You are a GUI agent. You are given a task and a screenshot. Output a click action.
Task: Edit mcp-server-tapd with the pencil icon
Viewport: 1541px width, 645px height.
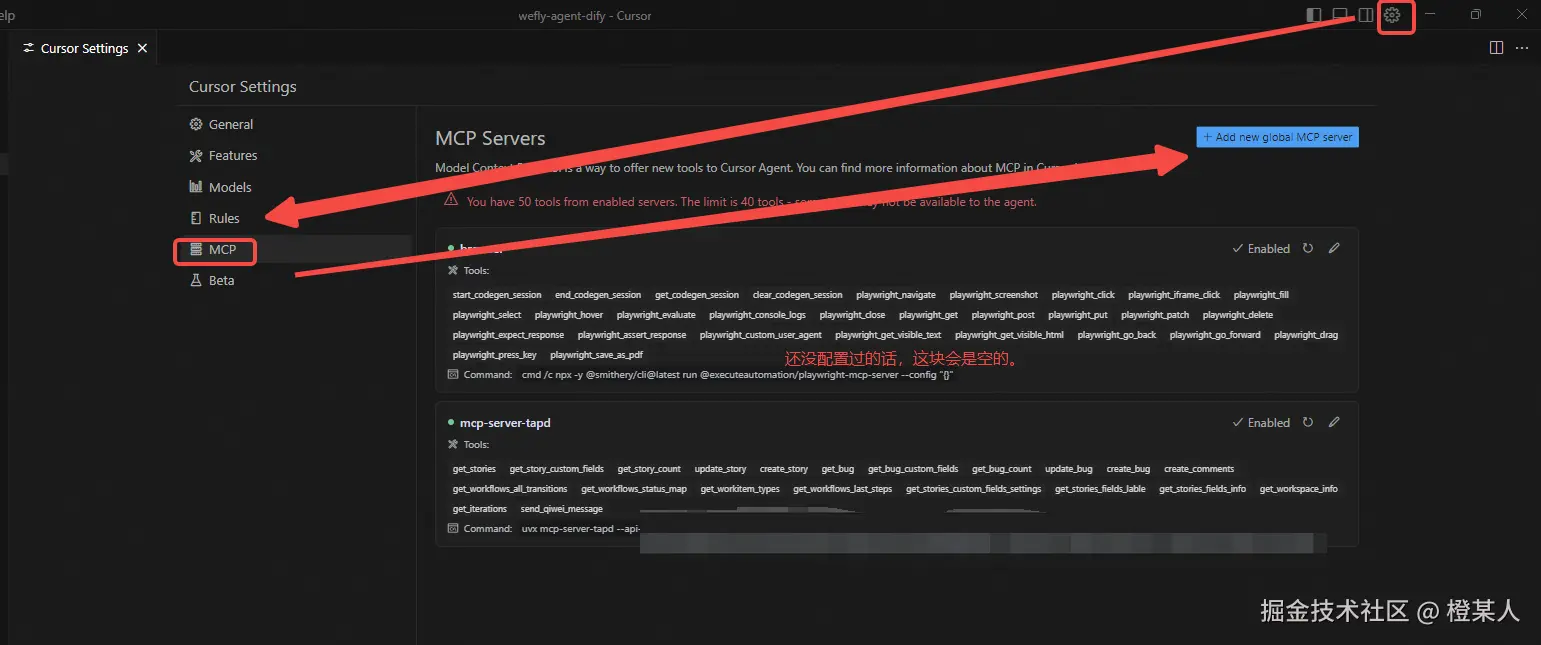coord(1334,422)
